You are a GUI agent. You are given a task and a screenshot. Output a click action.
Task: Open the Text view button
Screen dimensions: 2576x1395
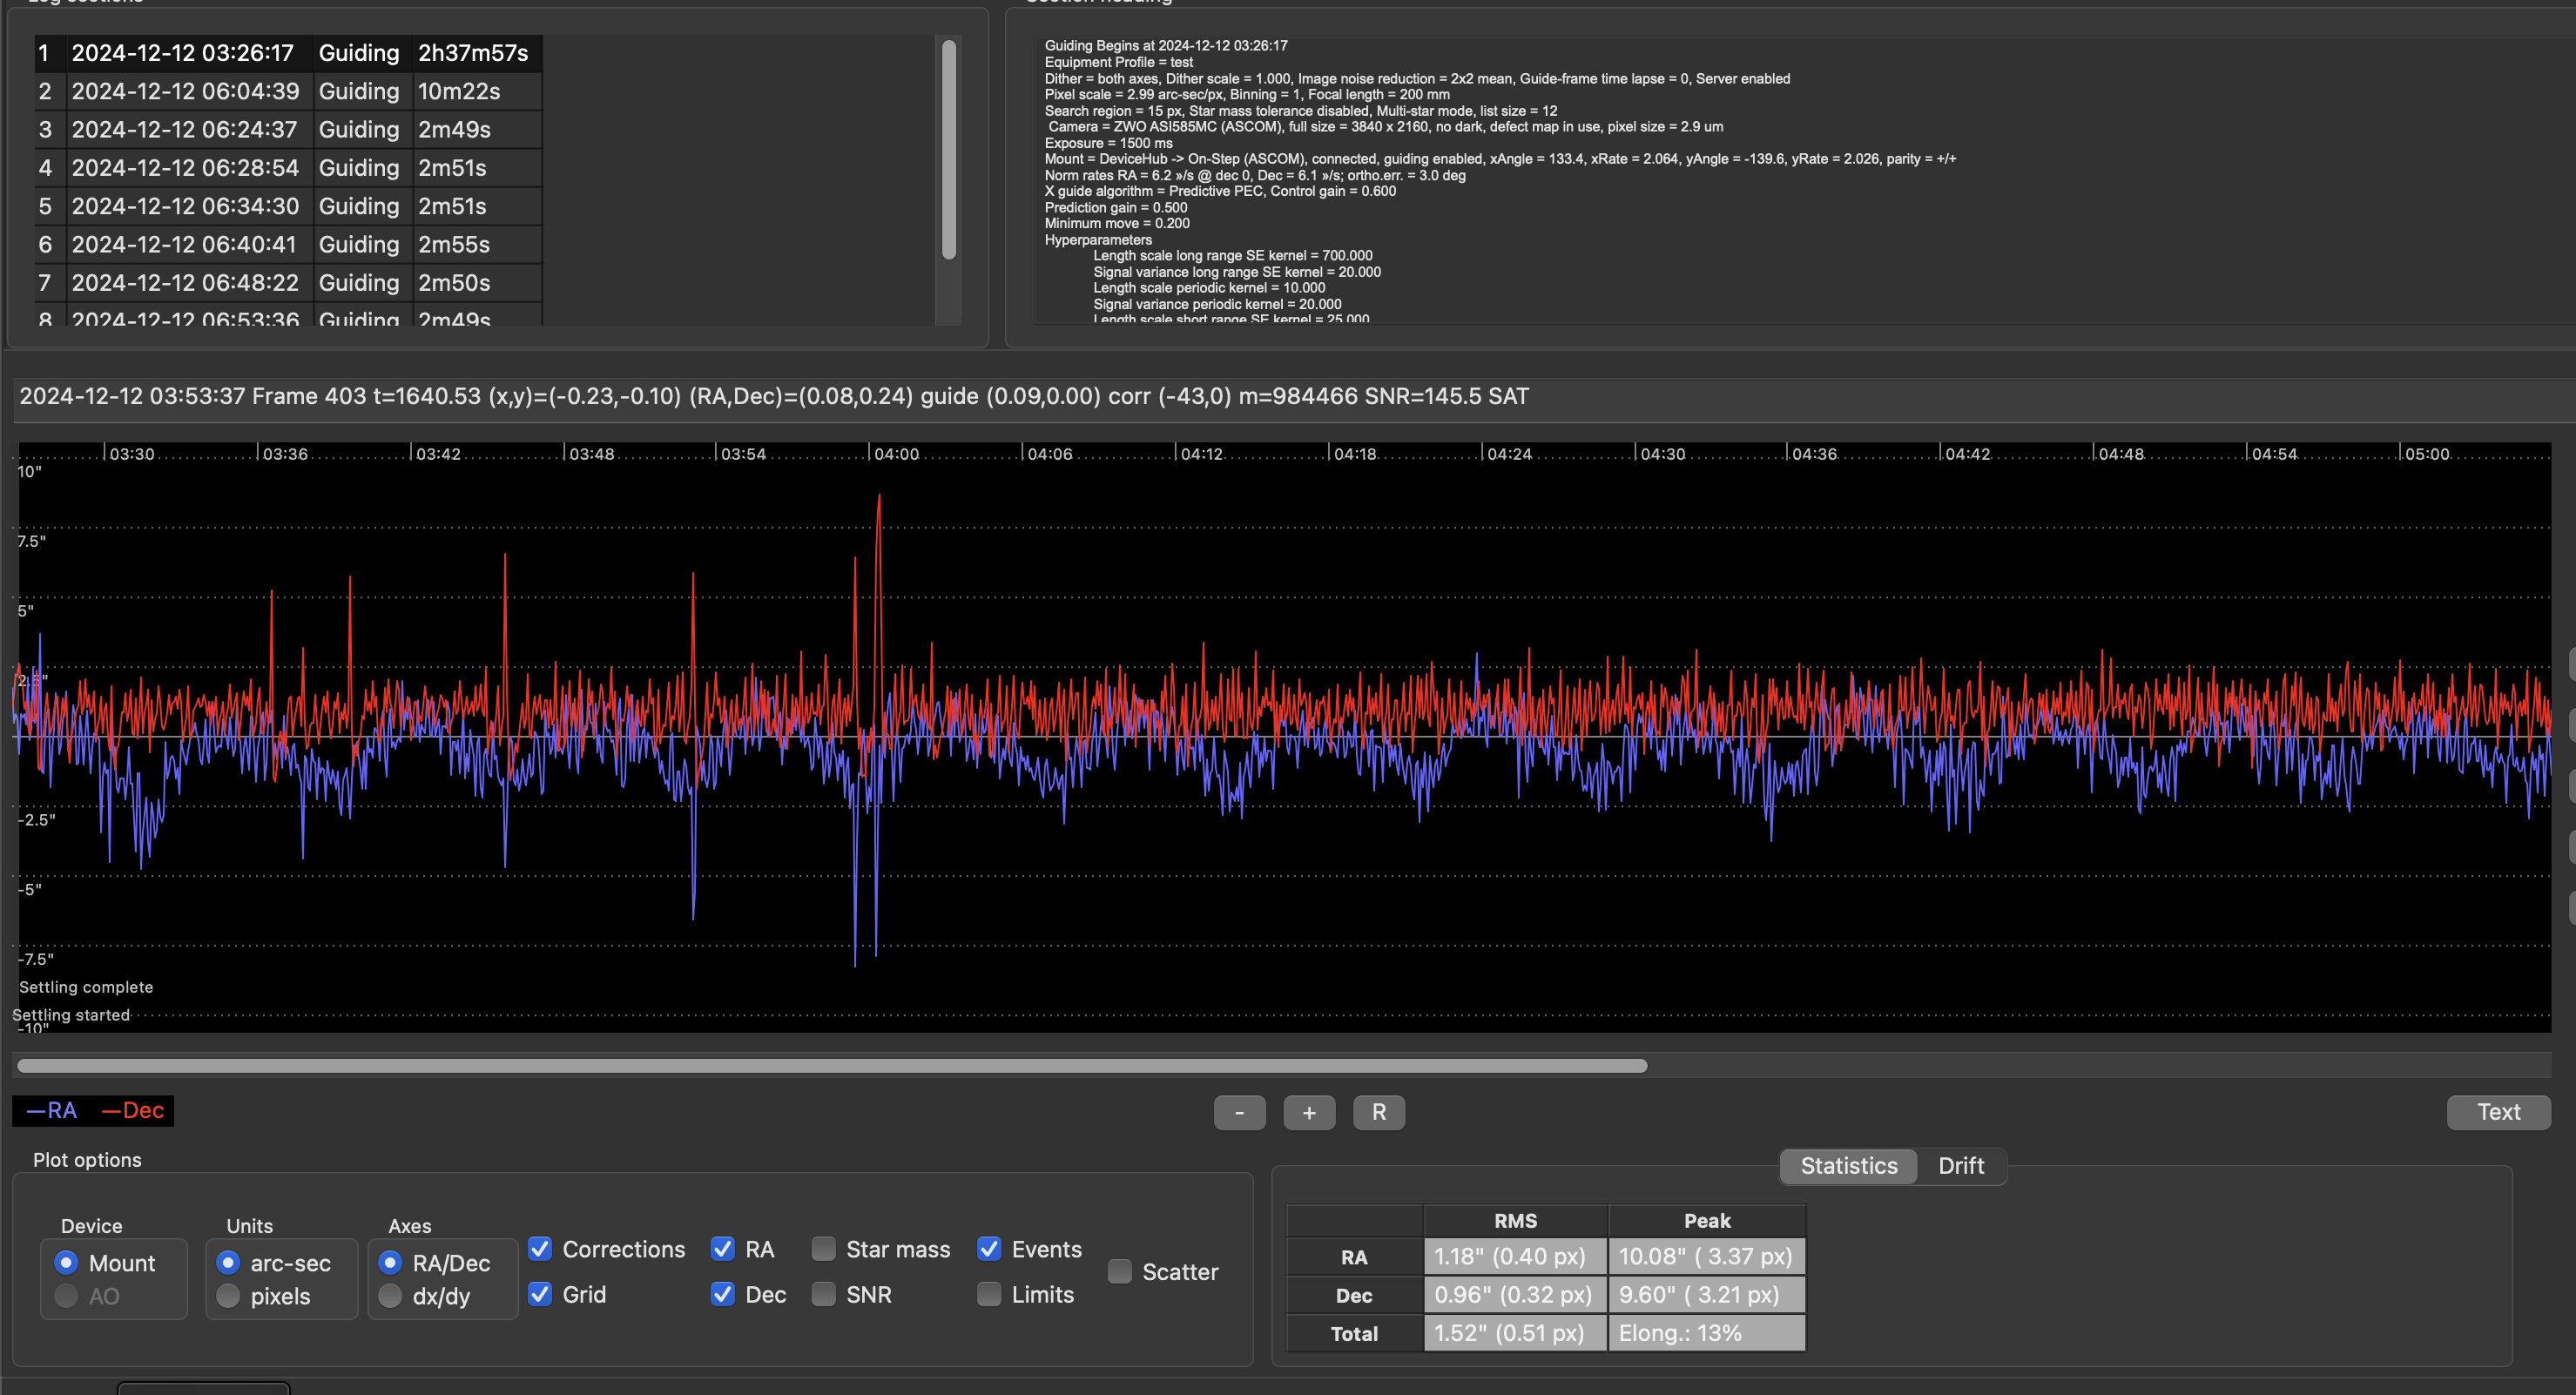(2497, 1112)
